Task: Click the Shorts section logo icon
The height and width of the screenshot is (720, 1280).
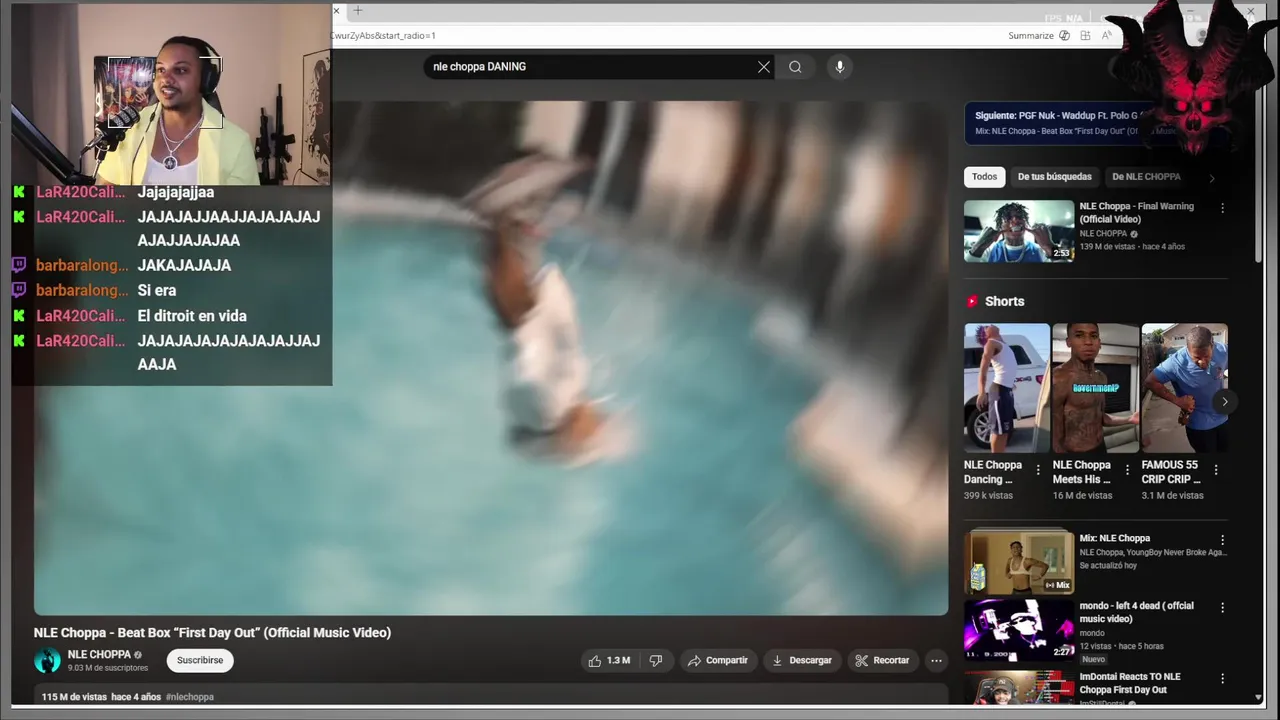Action: [x=972, y=301]
